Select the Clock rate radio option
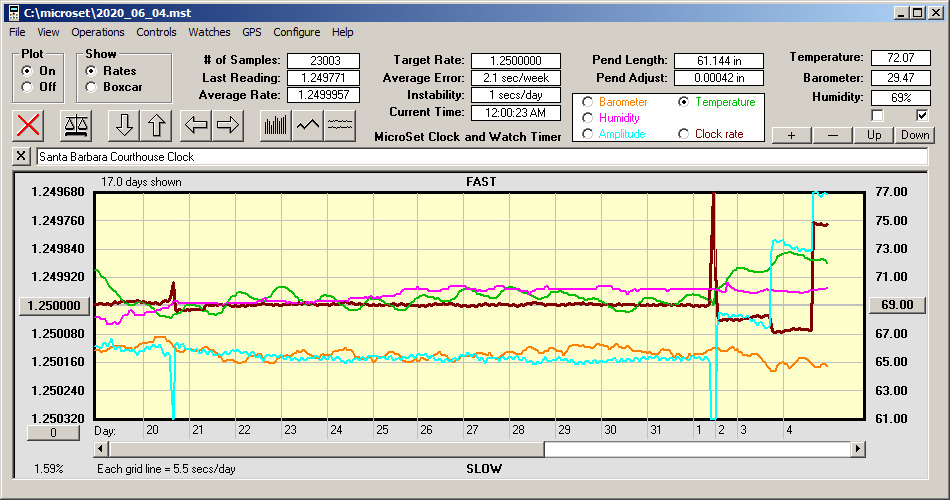The height and width of the screenshot is (500, 950). (x=683, y=134)
